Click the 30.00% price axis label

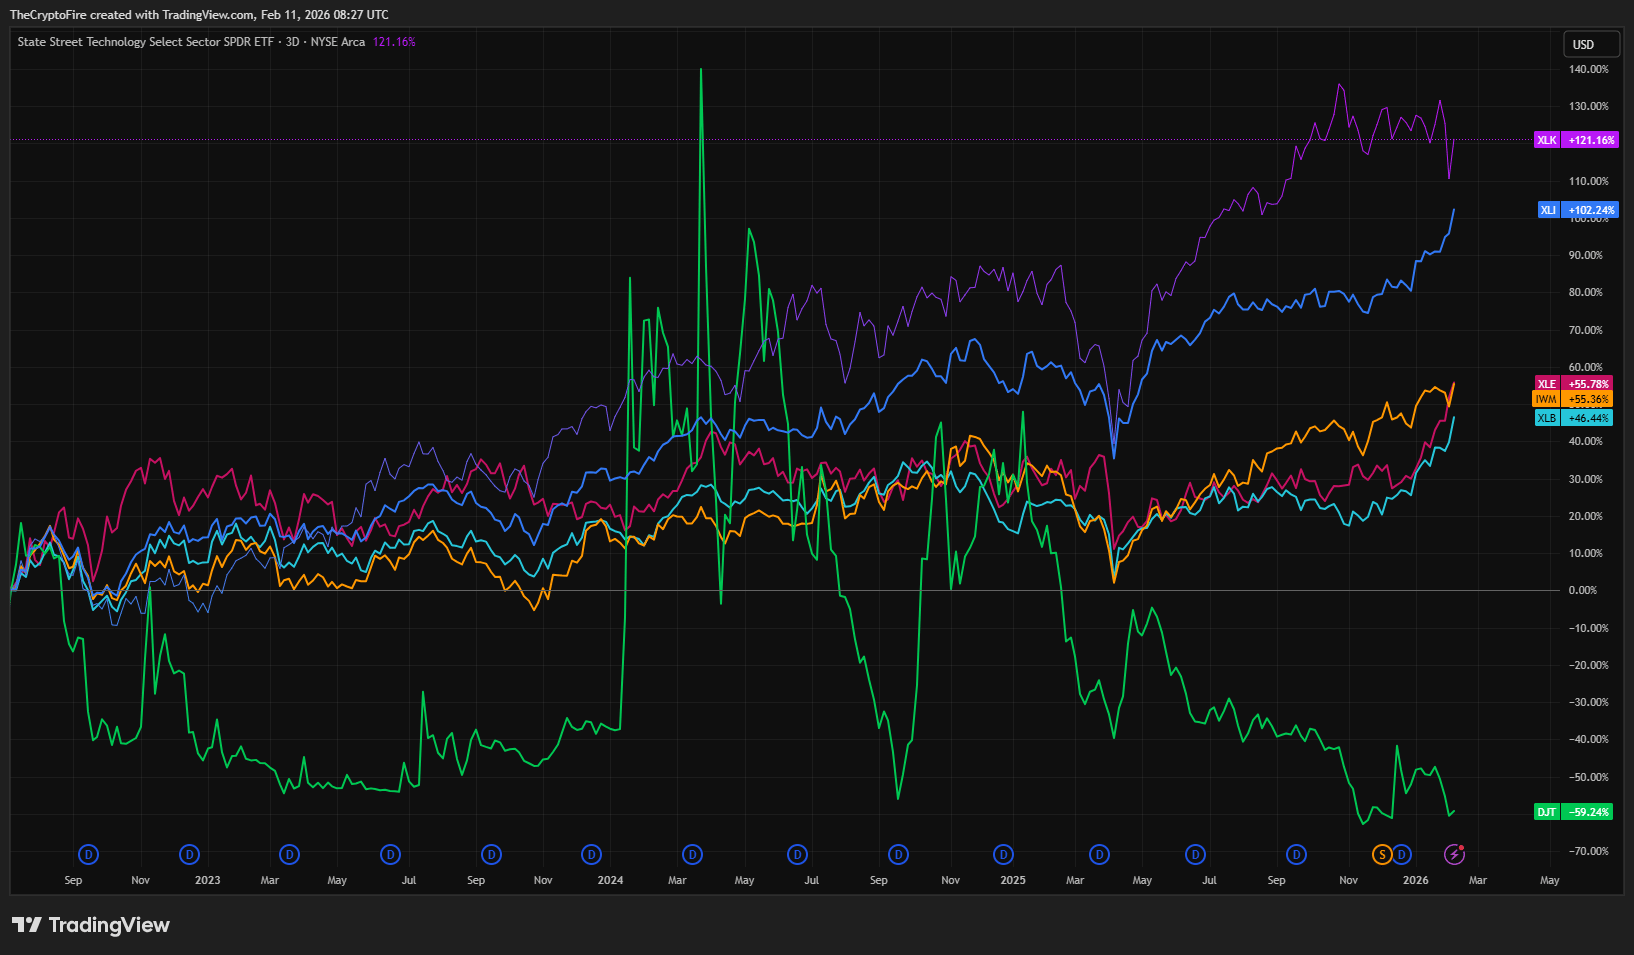click(x=1586, y=479)
